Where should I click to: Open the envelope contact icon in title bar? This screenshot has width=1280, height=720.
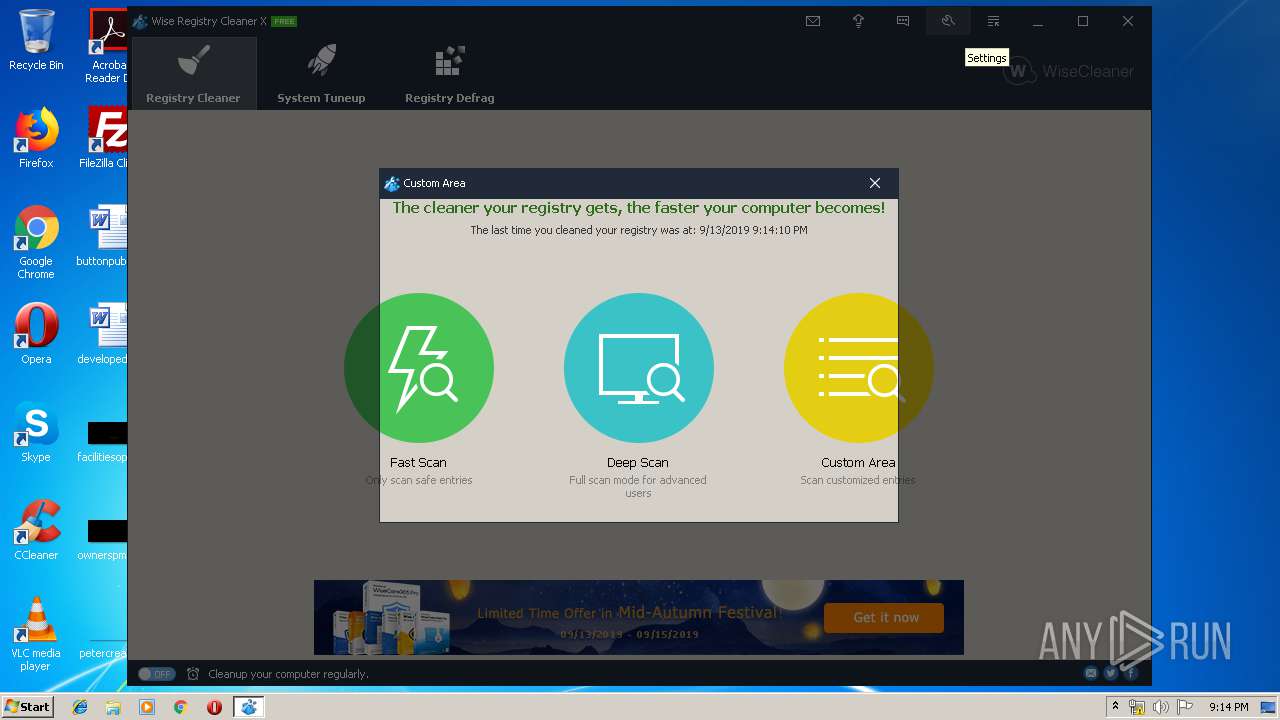click(813, 21)
